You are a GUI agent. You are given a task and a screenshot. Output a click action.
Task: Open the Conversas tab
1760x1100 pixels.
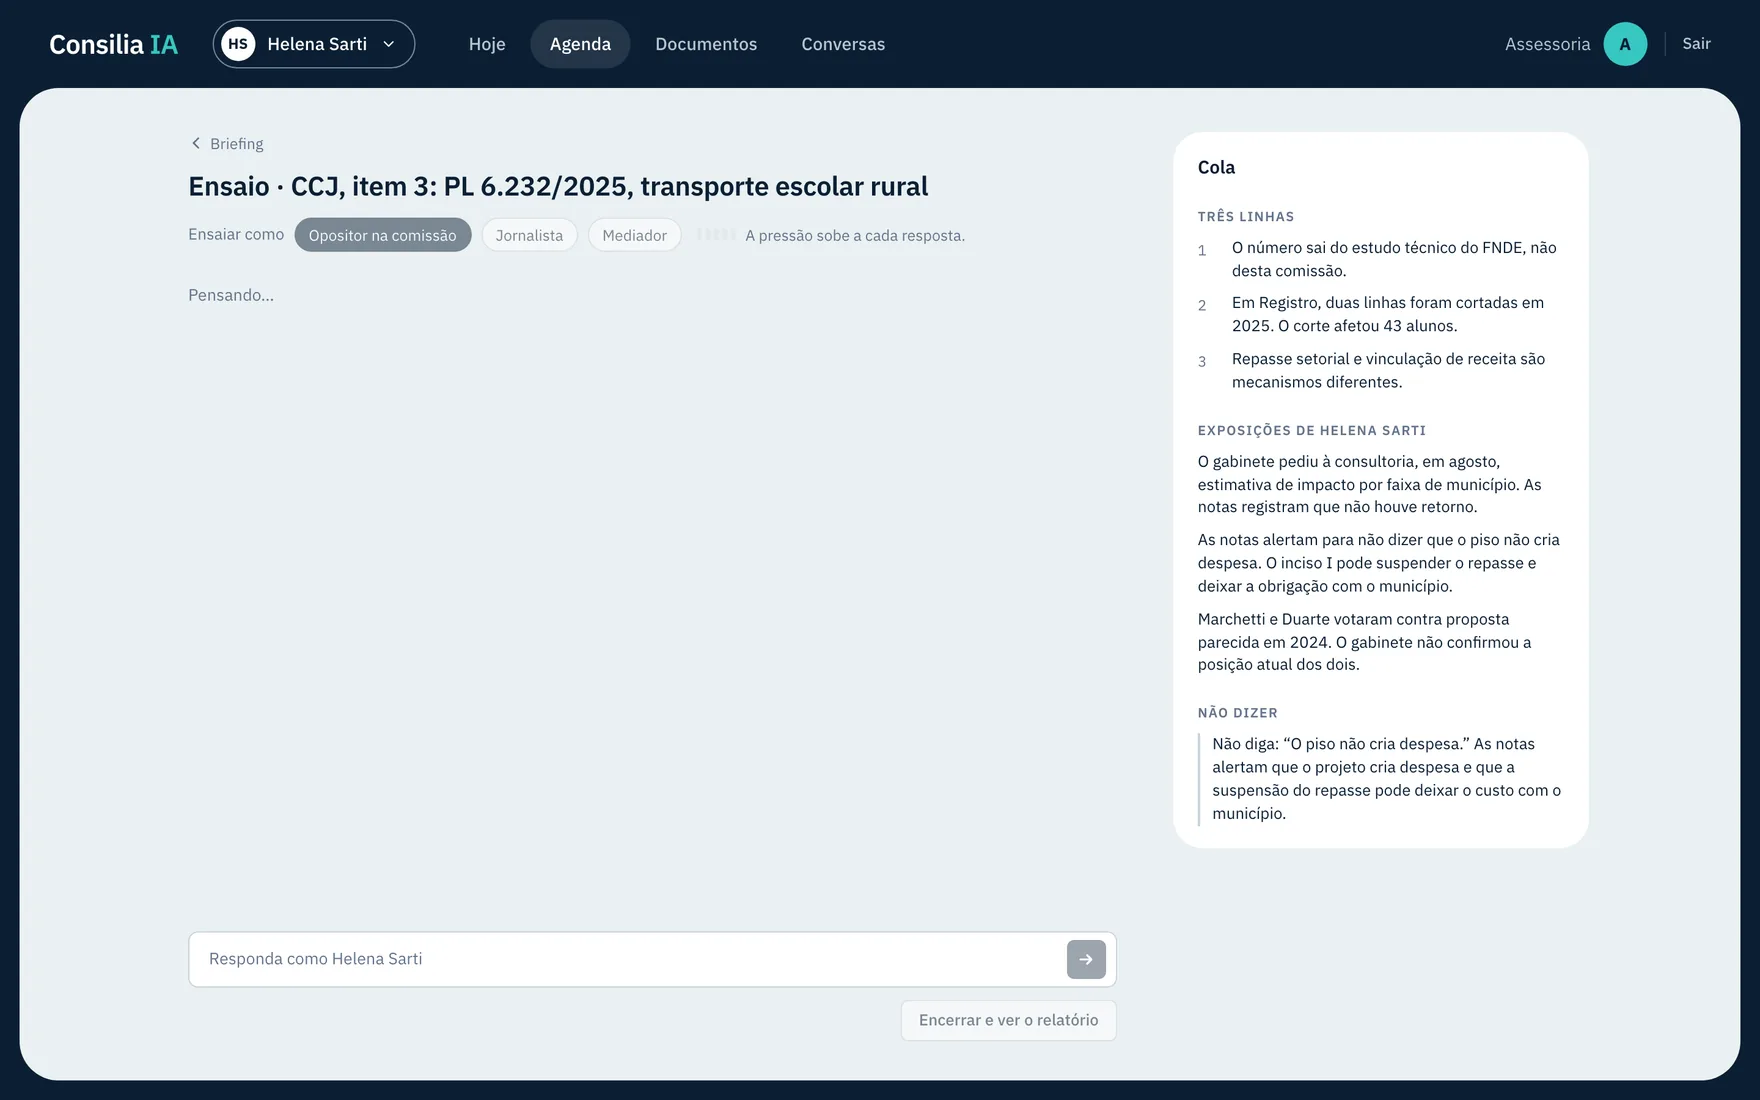point(843,44)
